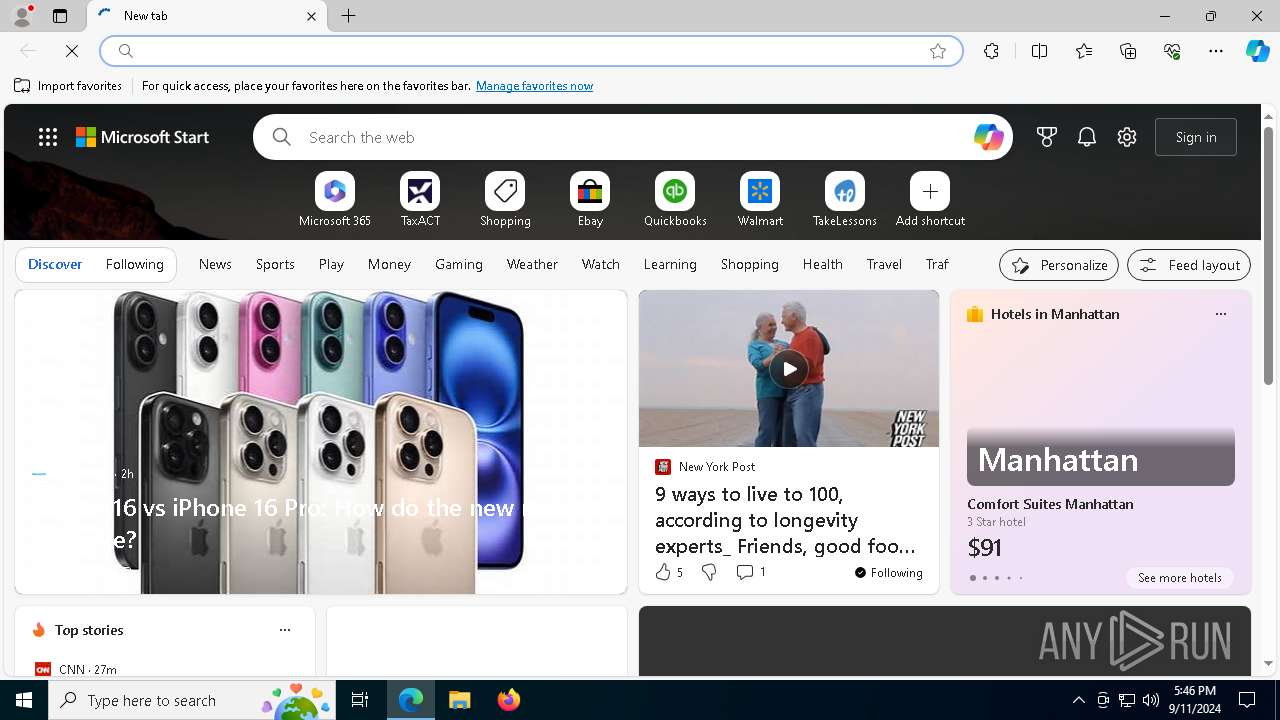Go to News category
Screen dimensions: 1280x720
pyautogui.click(x=215, y=264)
